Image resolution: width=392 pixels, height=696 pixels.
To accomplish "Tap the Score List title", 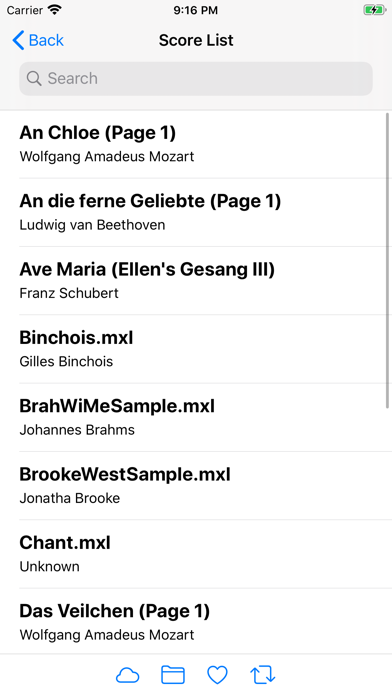I will (x=196, y=40).
